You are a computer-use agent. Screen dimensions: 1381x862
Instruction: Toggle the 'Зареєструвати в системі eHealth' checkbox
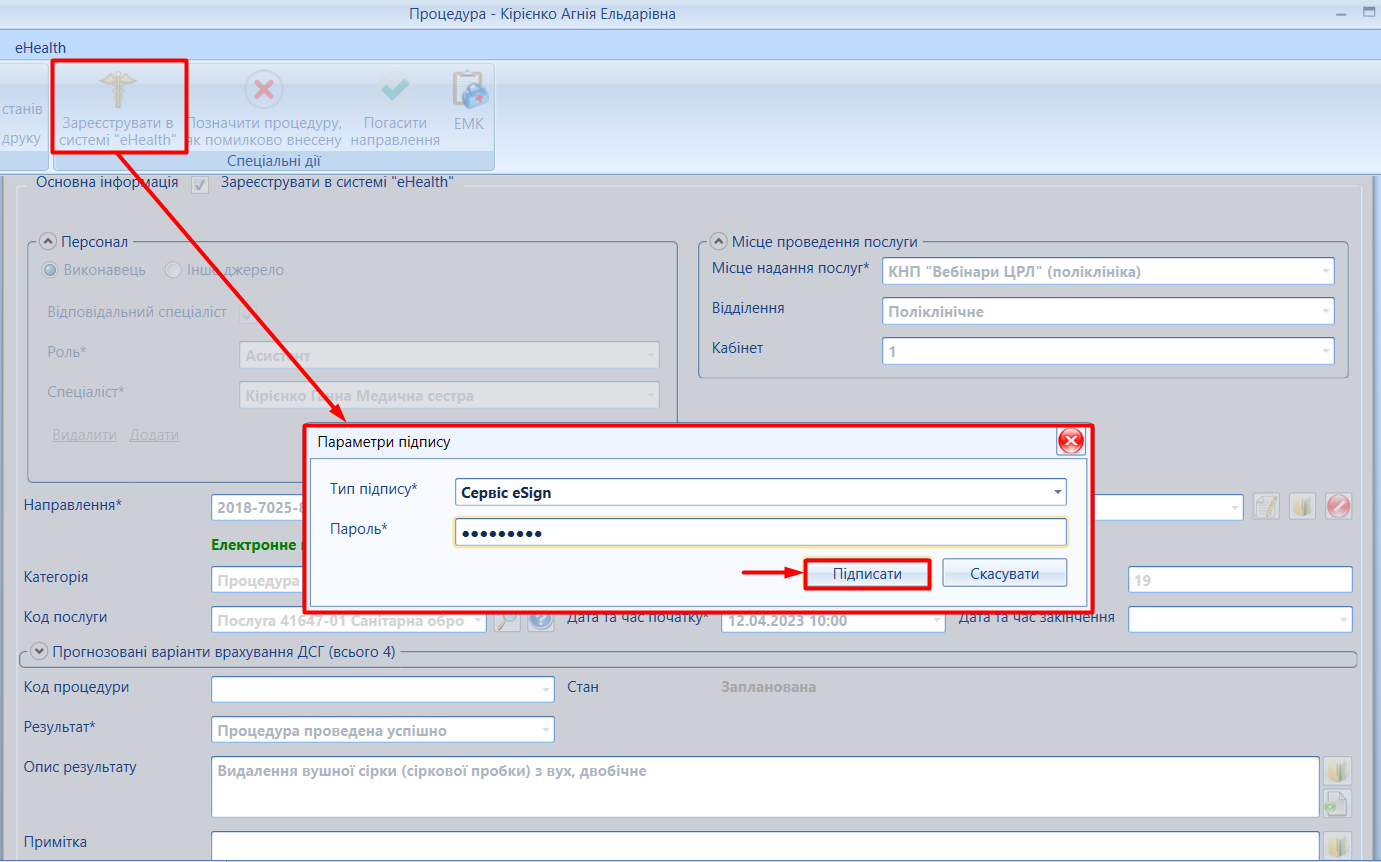click(x=200, y=184)
